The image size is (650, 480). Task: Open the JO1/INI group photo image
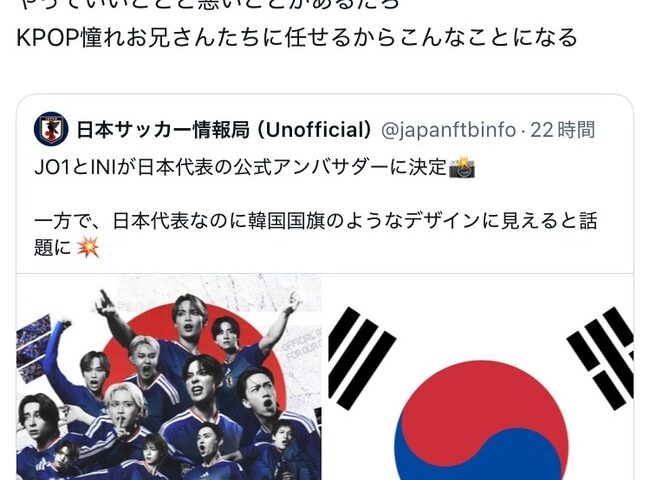(169, 377)
